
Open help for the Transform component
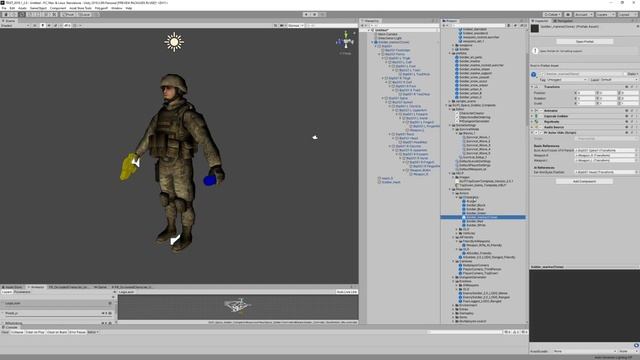point(627,87)
